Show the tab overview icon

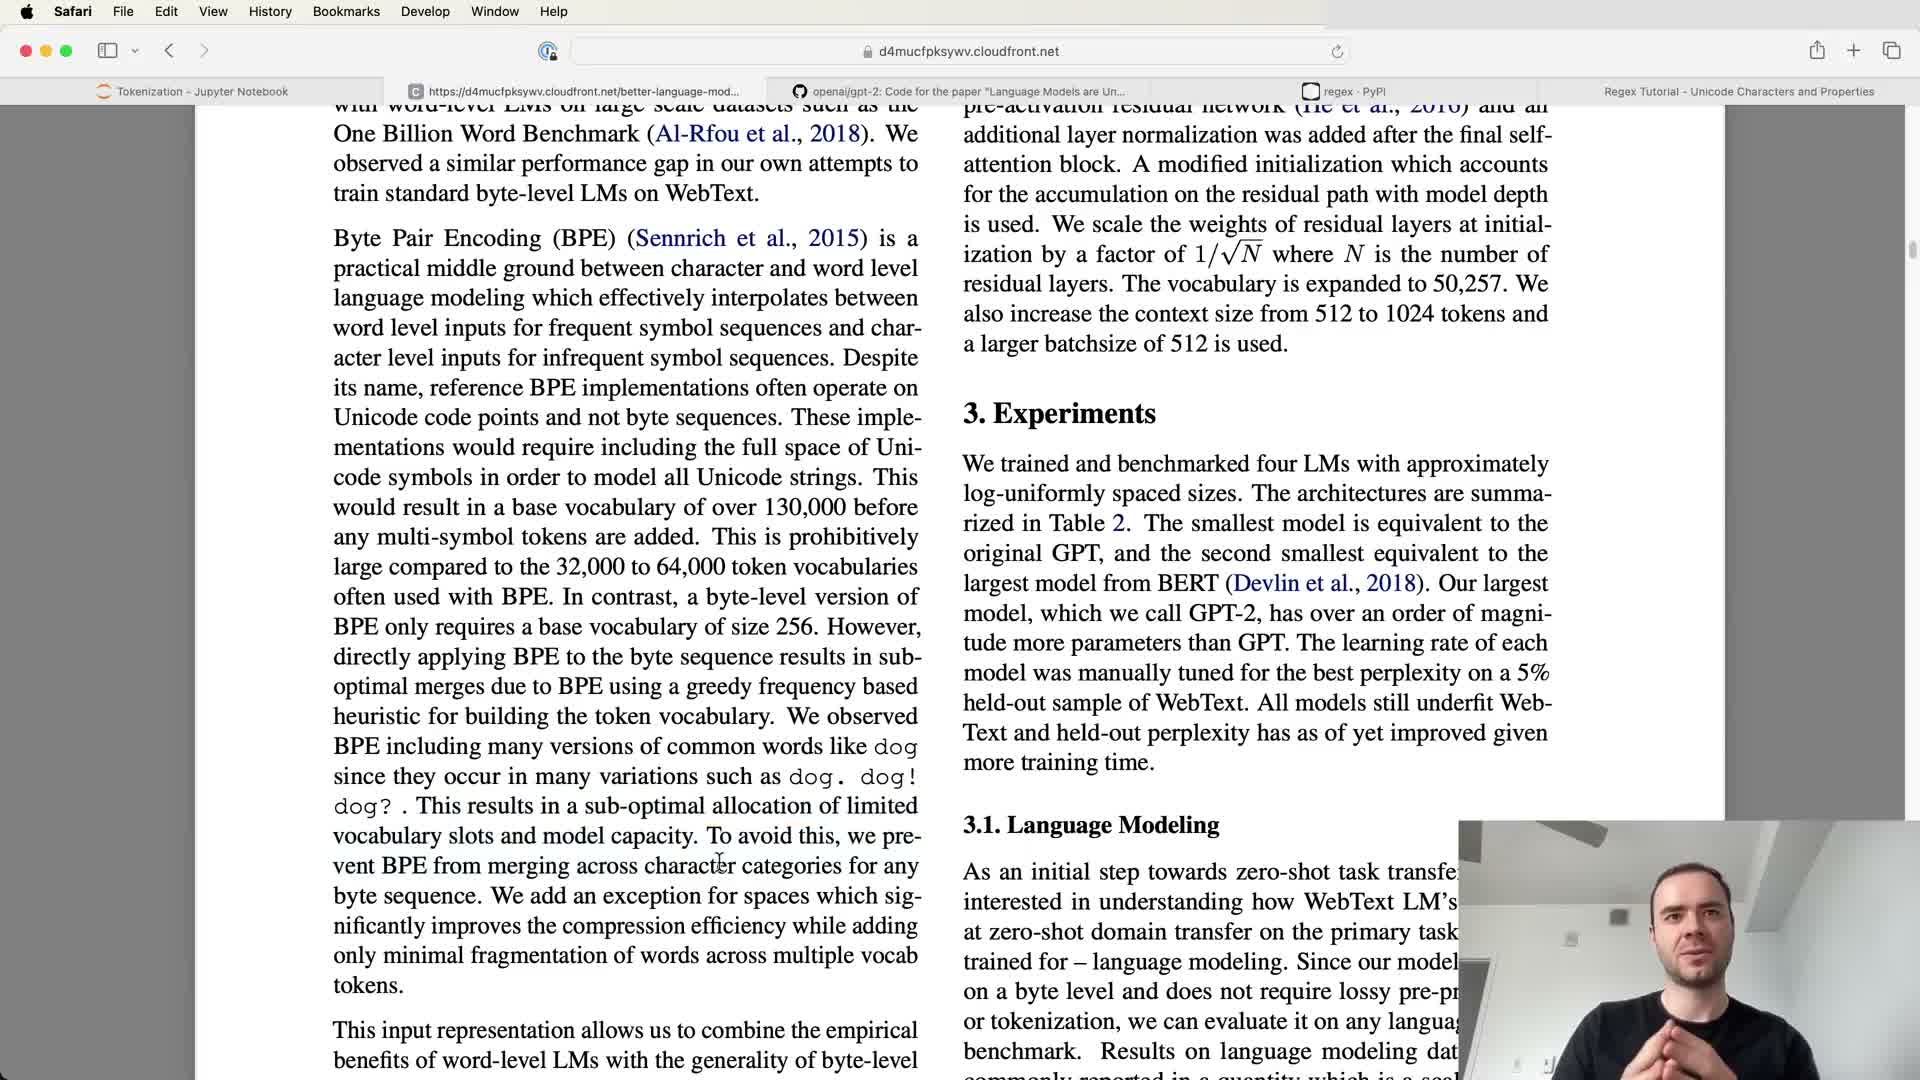(1891, 51)
